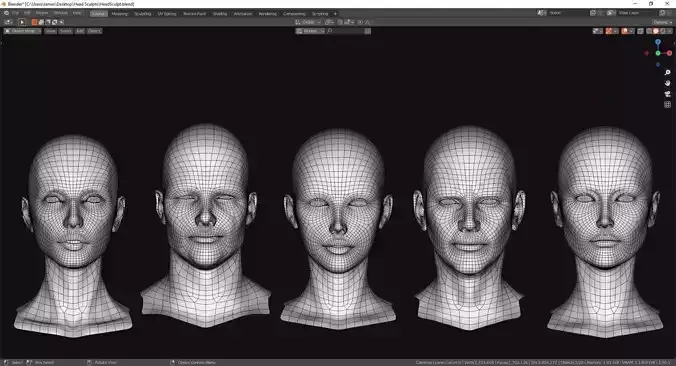
Task: Choose the Invert Selection mode icon
Action: tap(54, 22)
